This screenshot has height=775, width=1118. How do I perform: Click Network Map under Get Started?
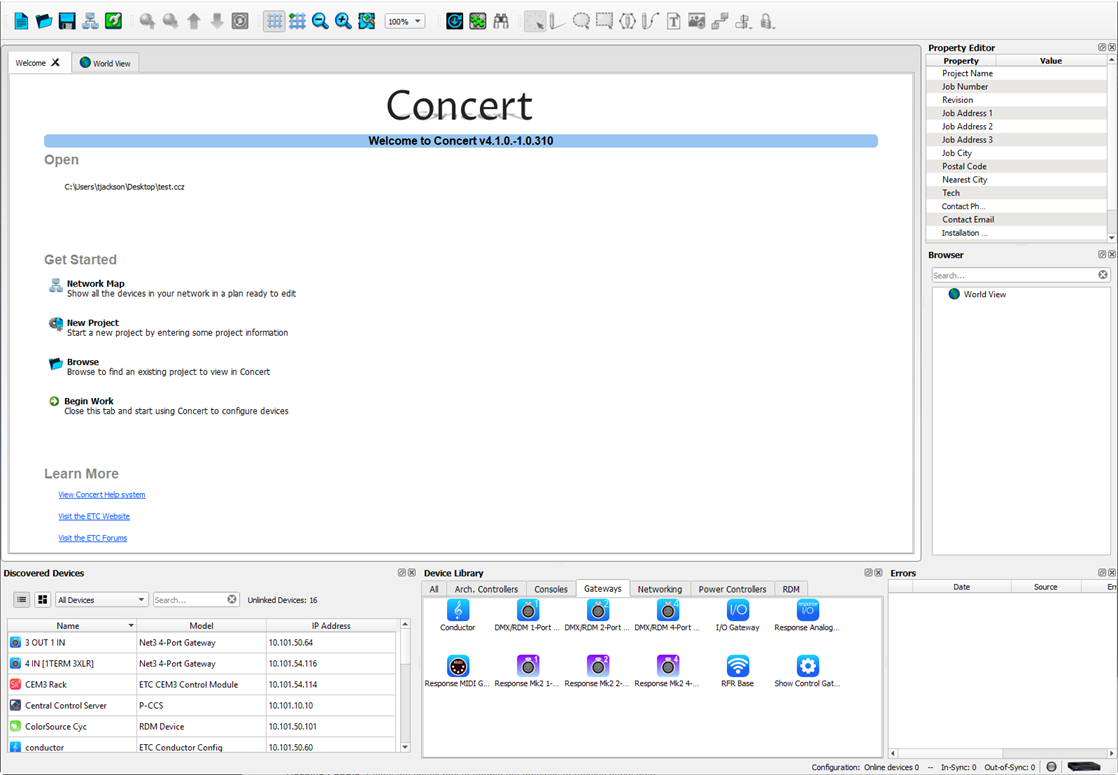pyautogui.click(x=96, y=283)
